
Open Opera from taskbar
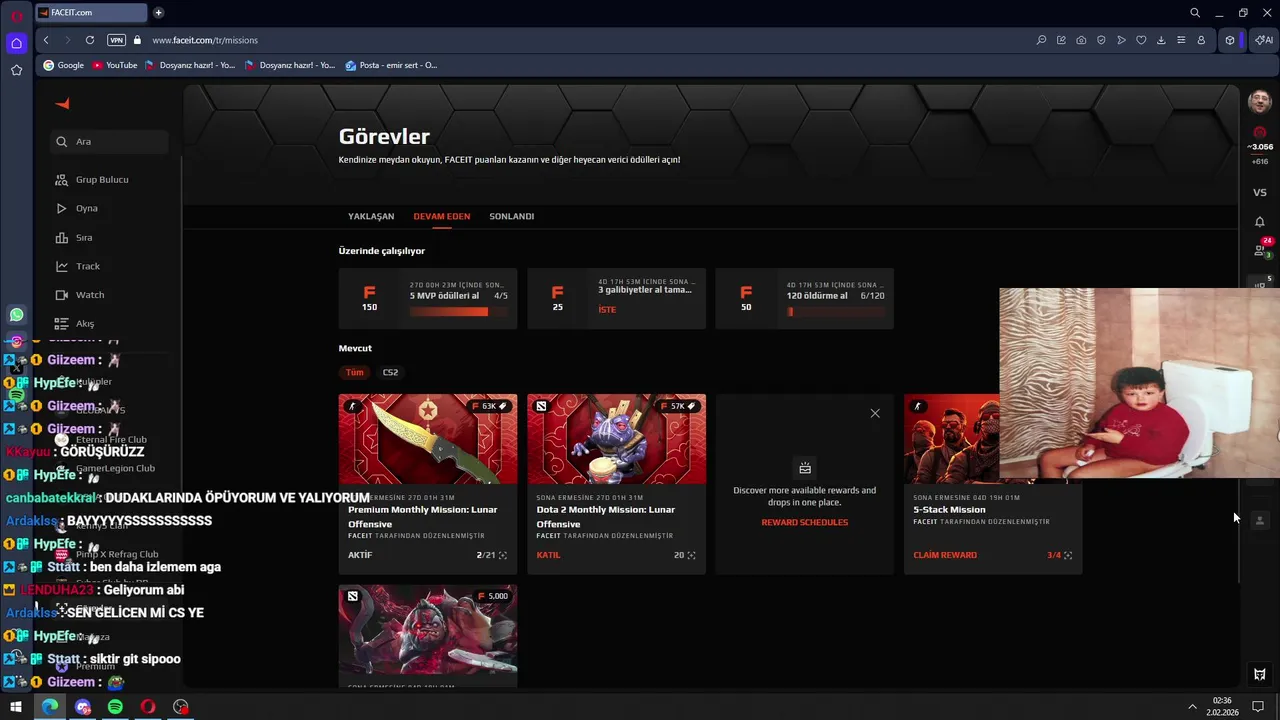[148, 707]
